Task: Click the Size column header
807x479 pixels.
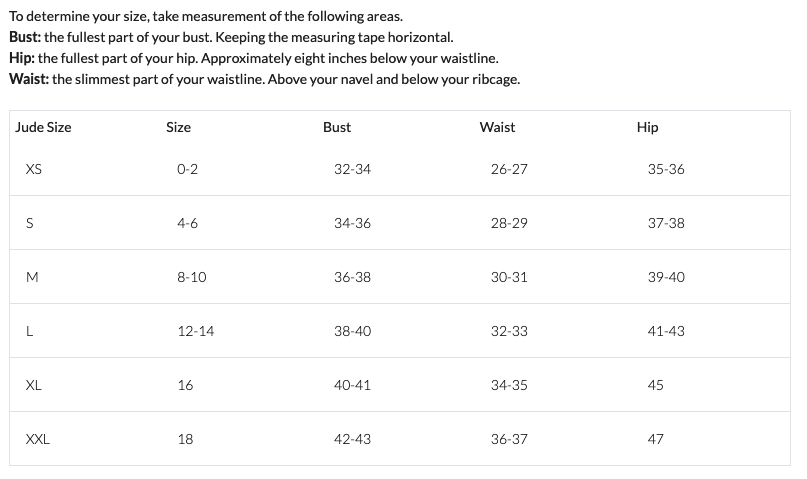Action: (x=178, y=127)
